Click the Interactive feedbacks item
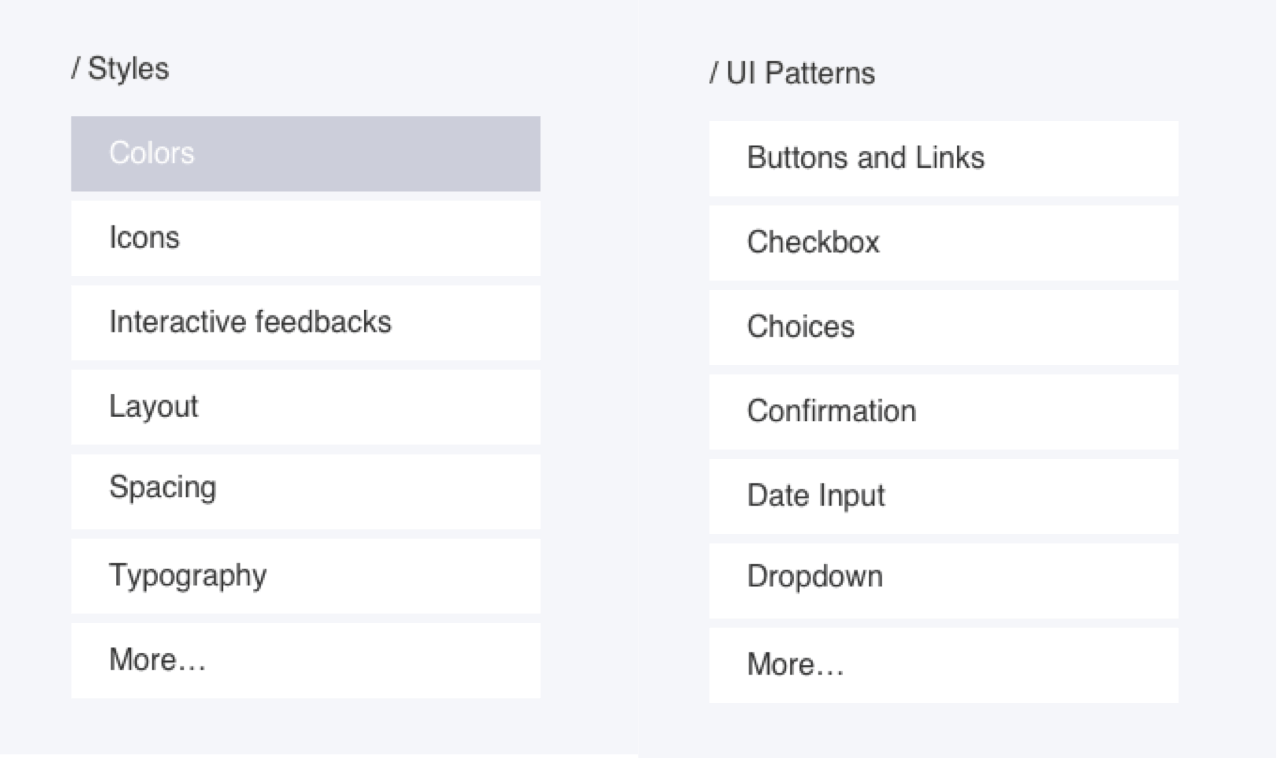 coord(305,322)
